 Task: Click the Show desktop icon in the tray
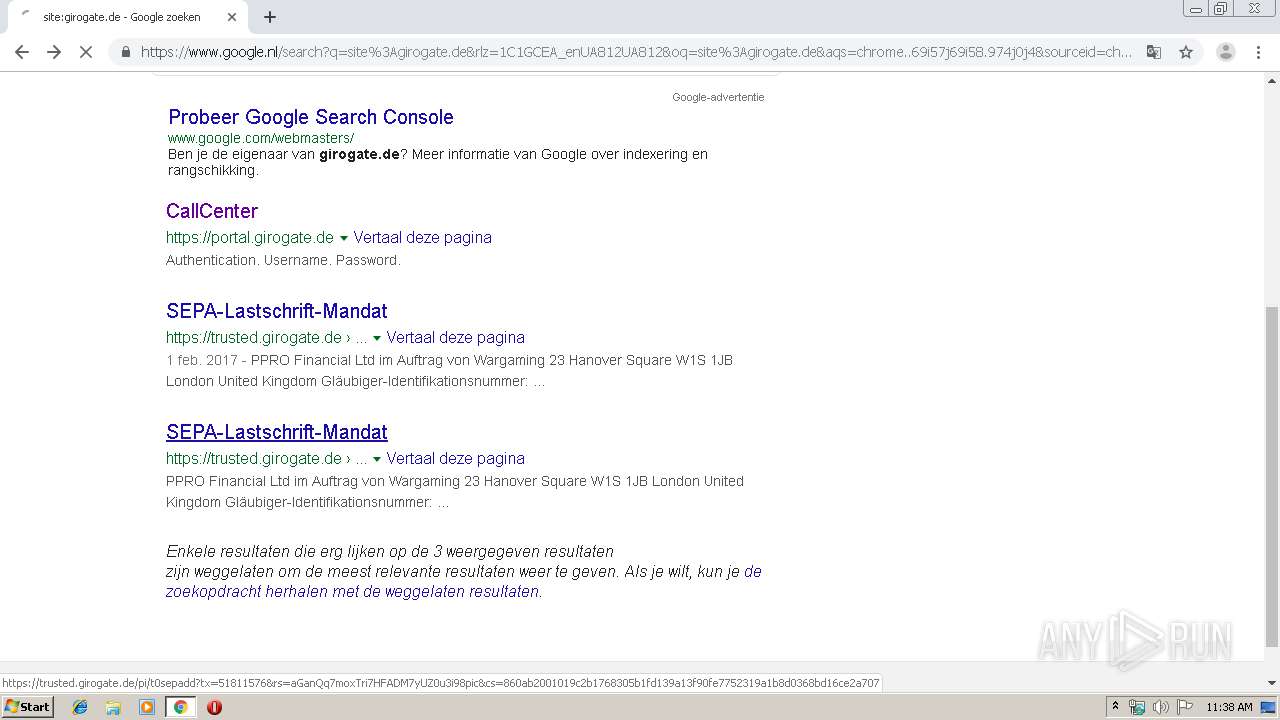pyautogui.click(x=1269, y=707)
